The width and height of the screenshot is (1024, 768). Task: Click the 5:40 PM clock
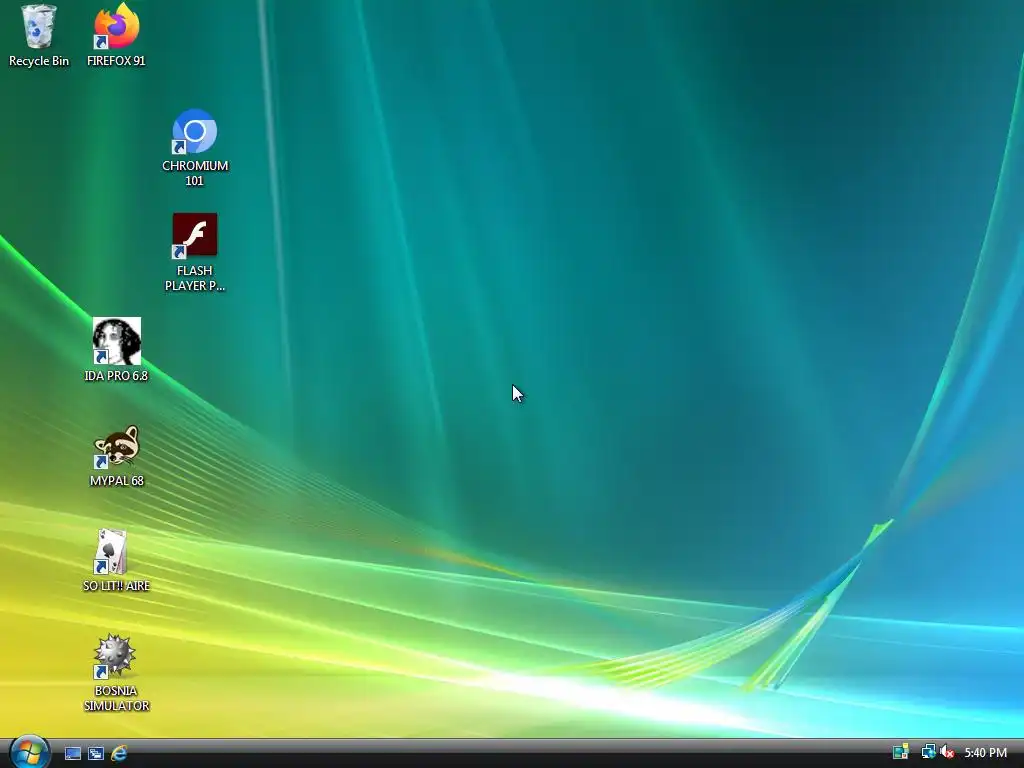pyautogui.click(x=985, y=752)
